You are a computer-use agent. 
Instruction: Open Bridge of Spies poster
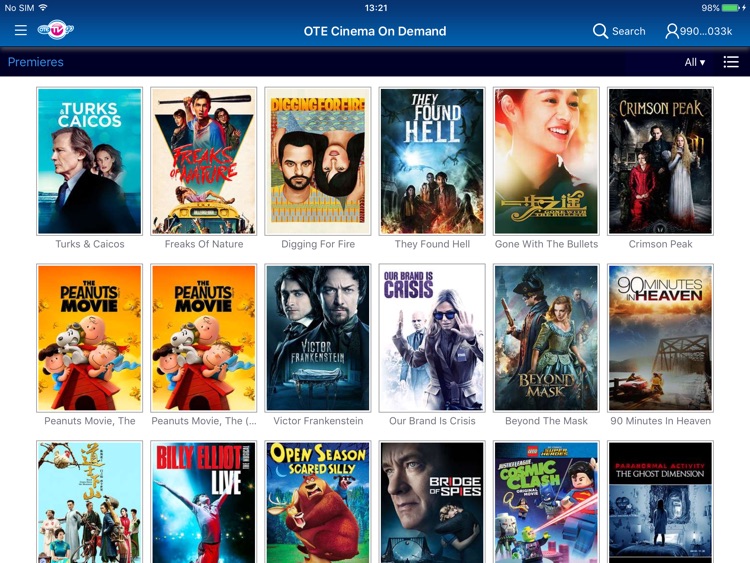click(432, 502)
